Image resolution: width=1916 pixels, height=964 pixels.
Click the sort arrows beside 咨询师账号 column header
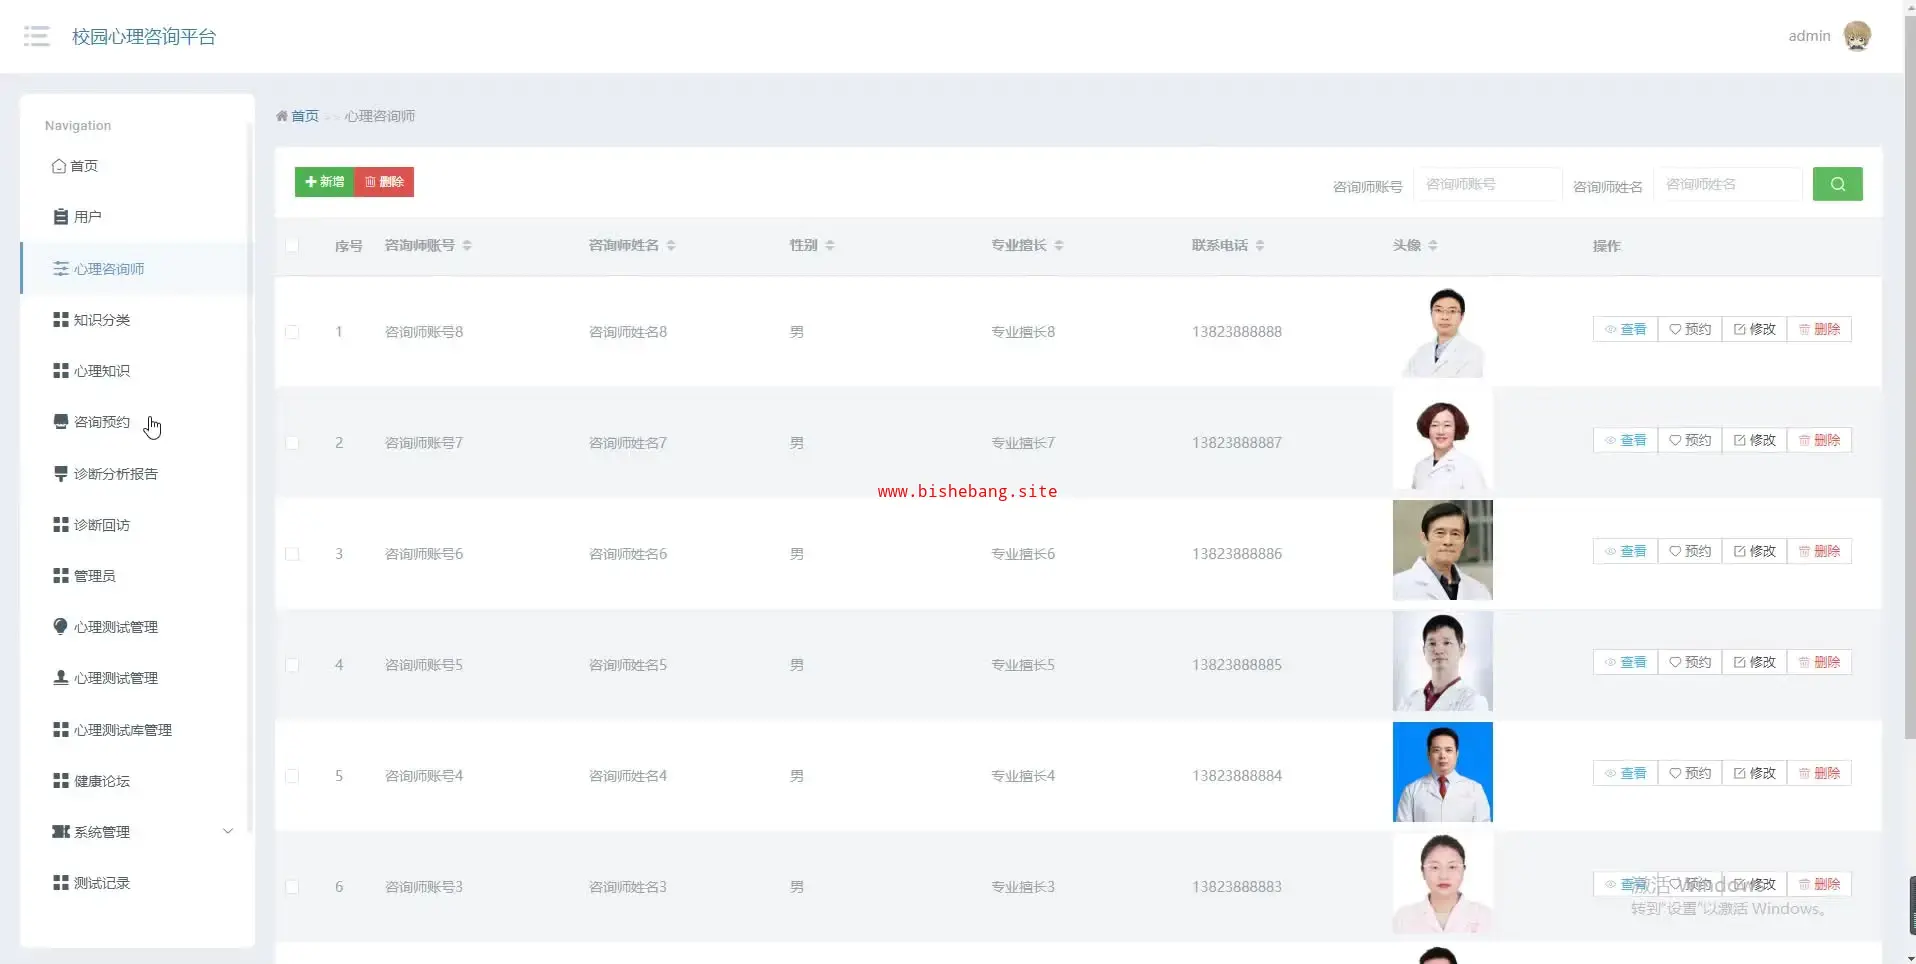click(467, 246)
